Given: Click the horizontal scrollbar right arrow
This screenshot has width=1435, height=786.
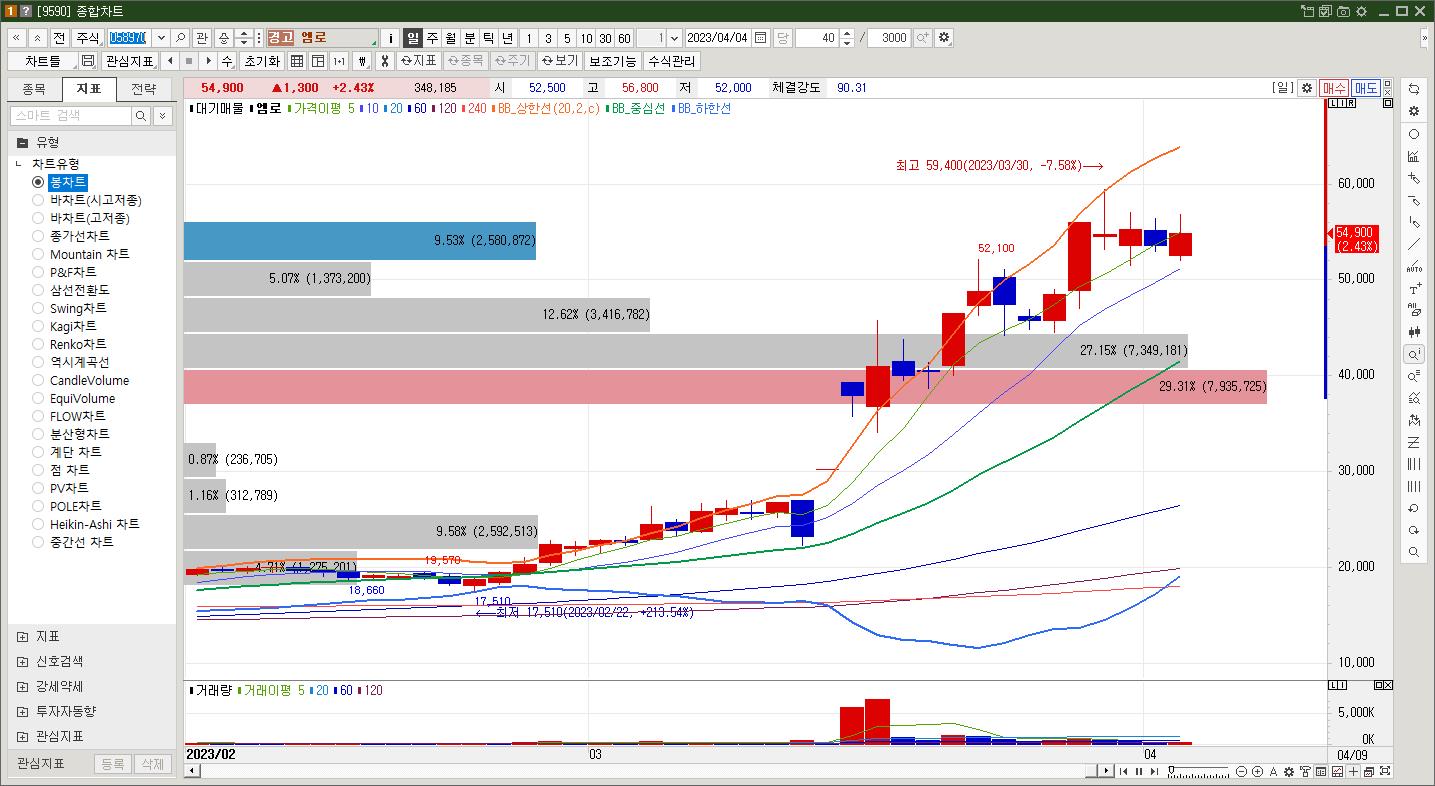Looking at the screenshot, I should pyautogui.click(x=1105, y=771).
